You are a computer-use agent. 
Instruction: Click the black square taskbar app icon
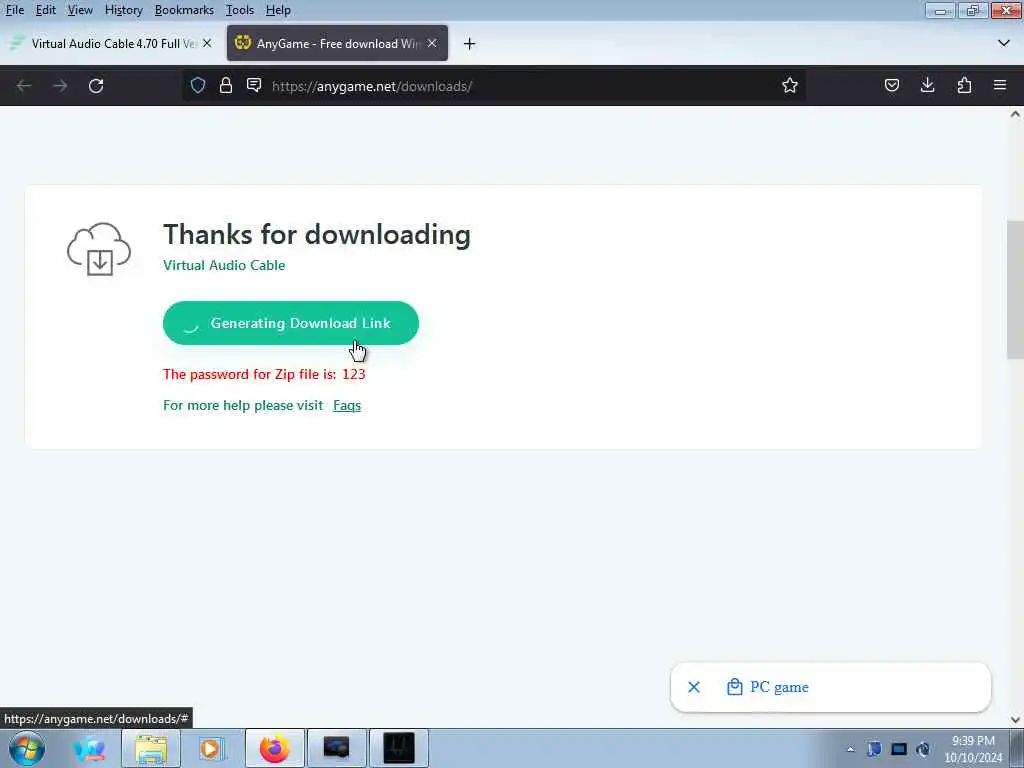coord(398,748)
